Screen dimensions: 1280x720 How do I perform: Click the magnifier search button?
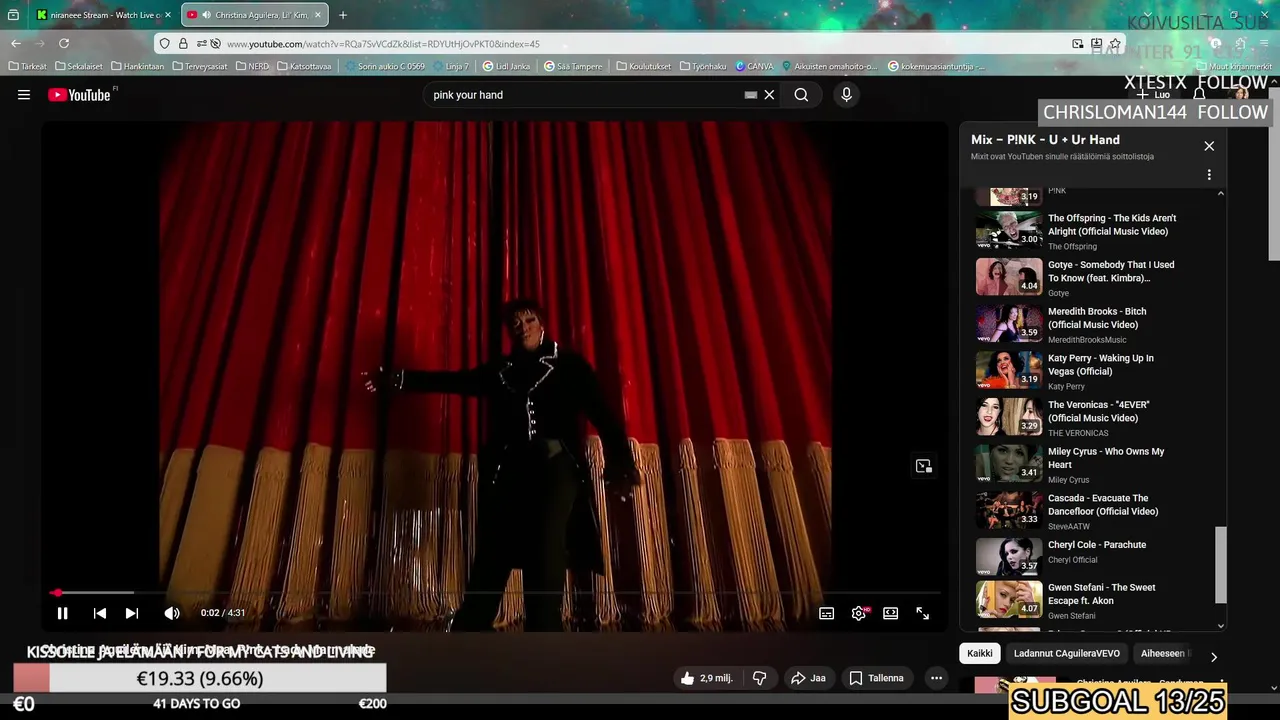(801, 95)
